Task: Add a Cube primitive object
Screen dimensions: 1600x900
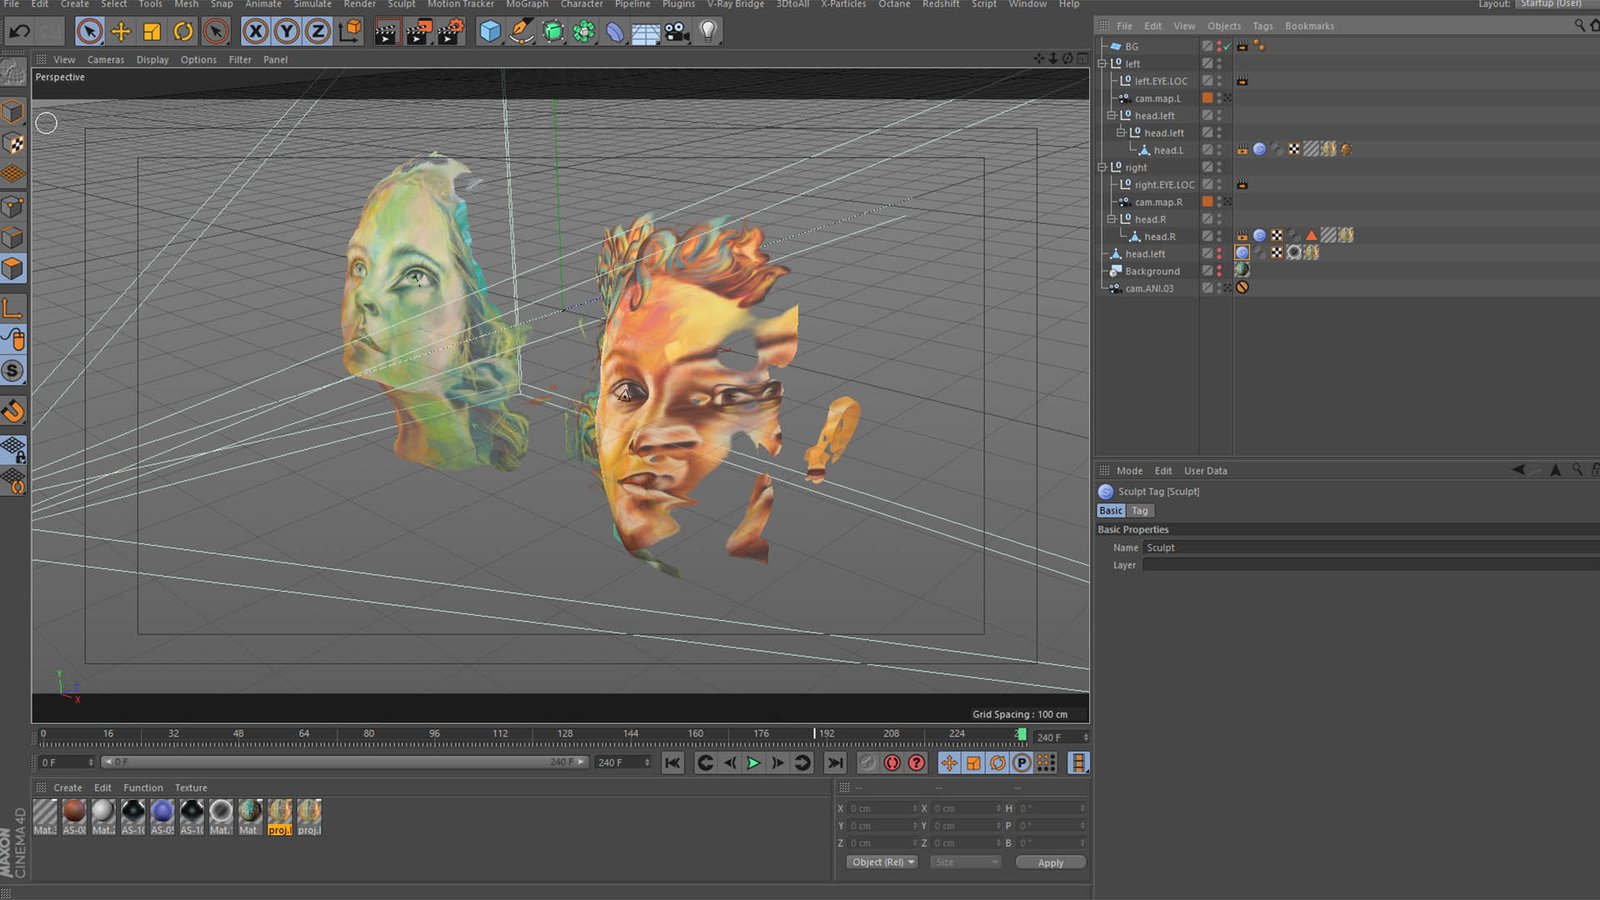Action: click(x=490, y=32)
